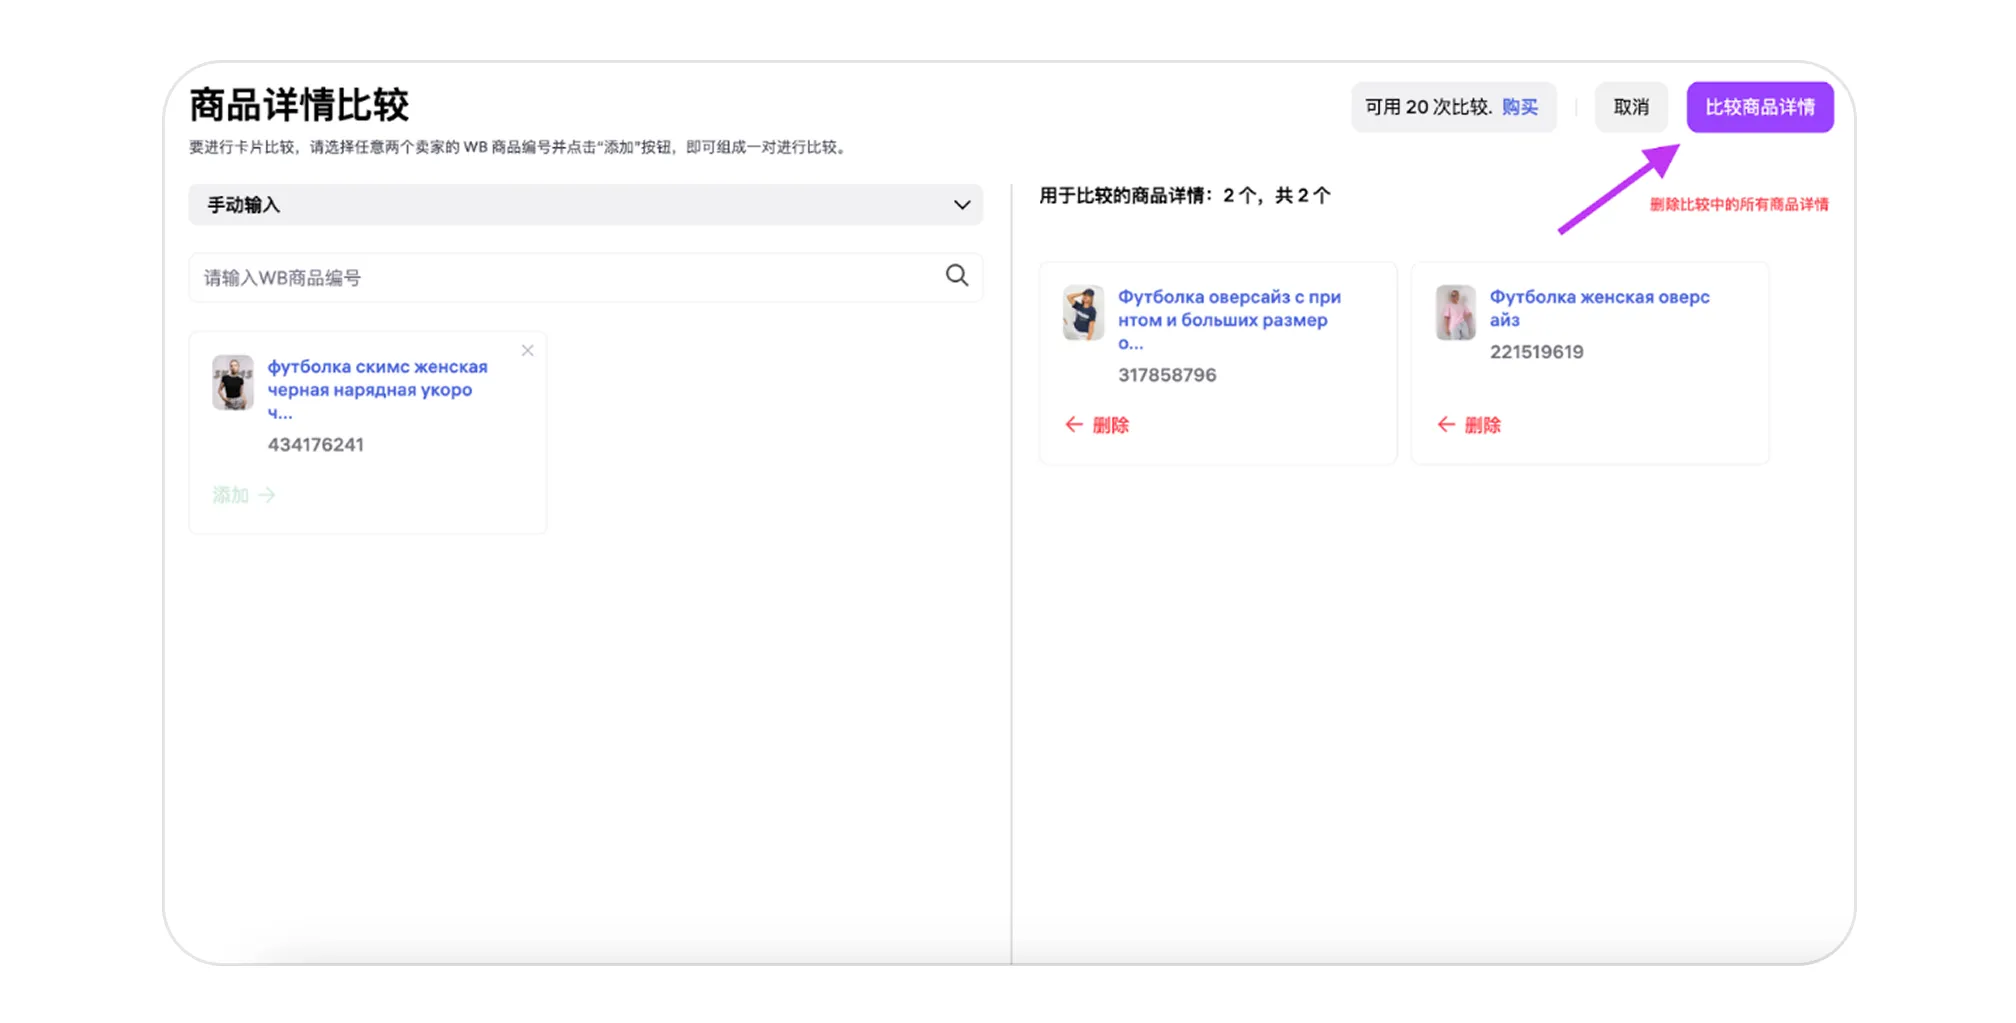
Task: Click the red left arrow on card 317858796
Action: click(x=1073, y=425)
